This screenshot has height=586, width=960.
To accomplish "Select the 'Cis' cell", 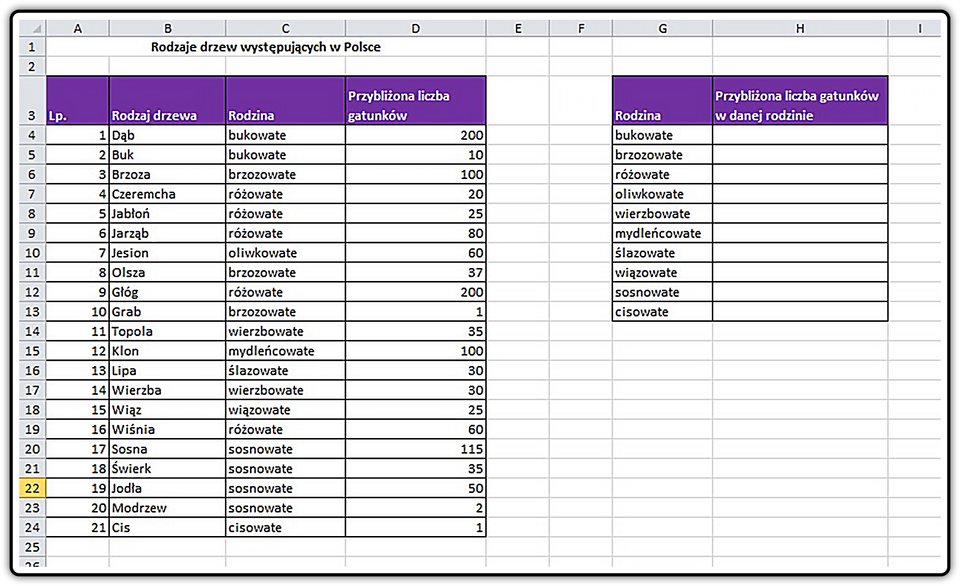I will 167,527.
